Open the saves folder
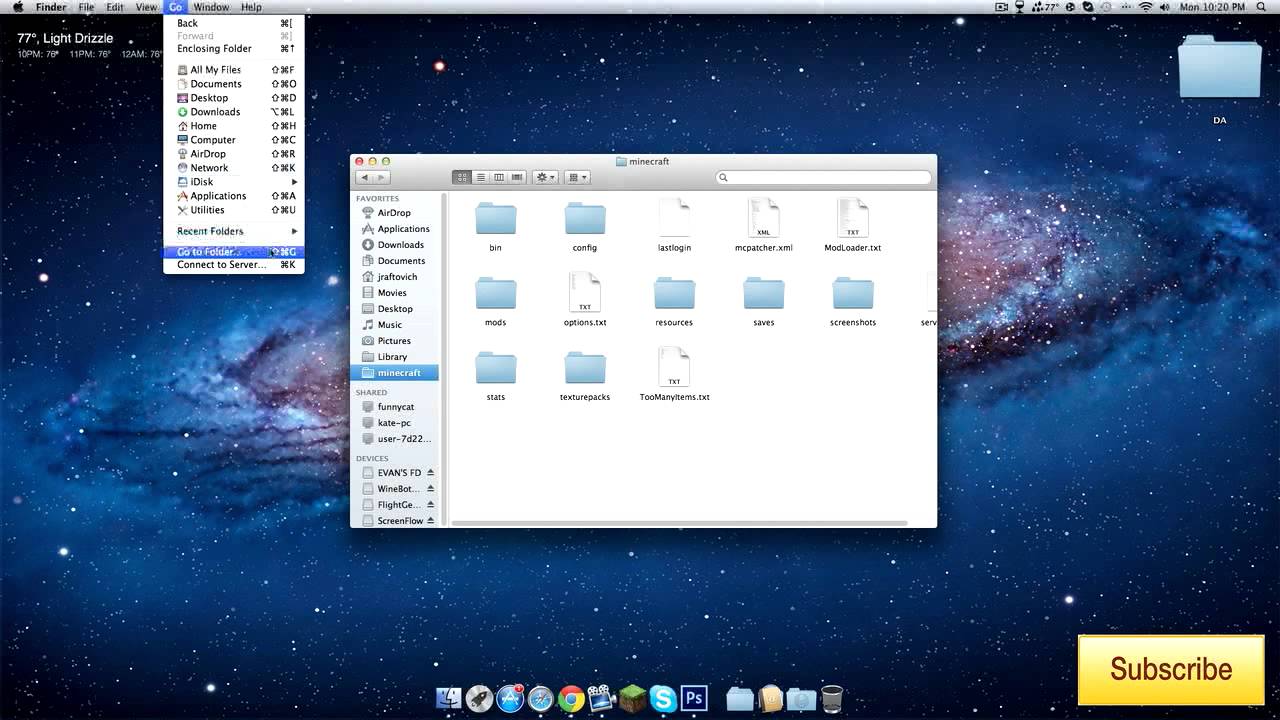The width and height of the screenshot is (1280, 720). (x=764, y=294)
